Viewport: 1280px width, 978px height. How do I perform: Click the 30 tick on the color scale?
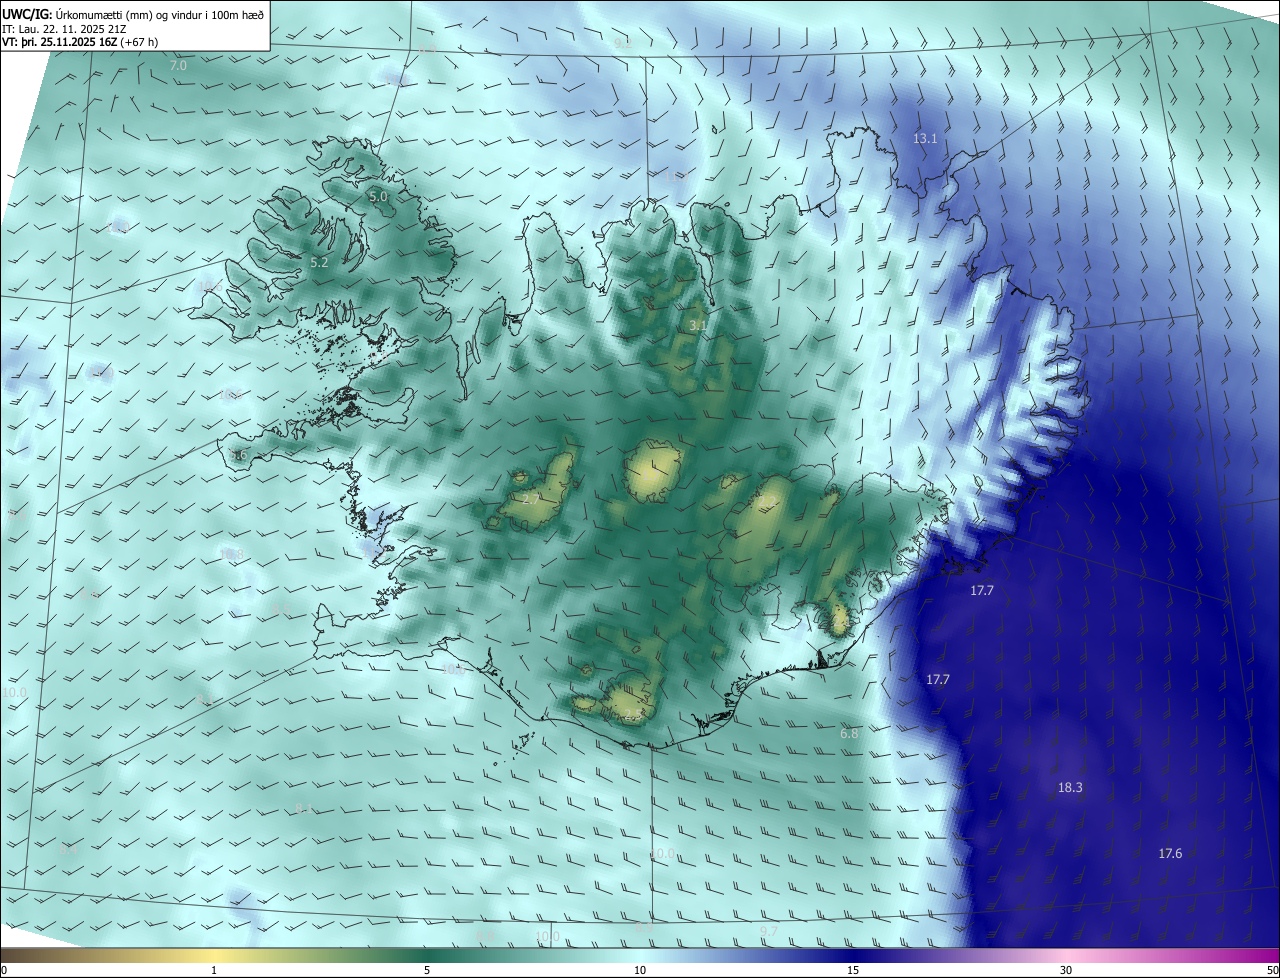[x=1066, y=970]
